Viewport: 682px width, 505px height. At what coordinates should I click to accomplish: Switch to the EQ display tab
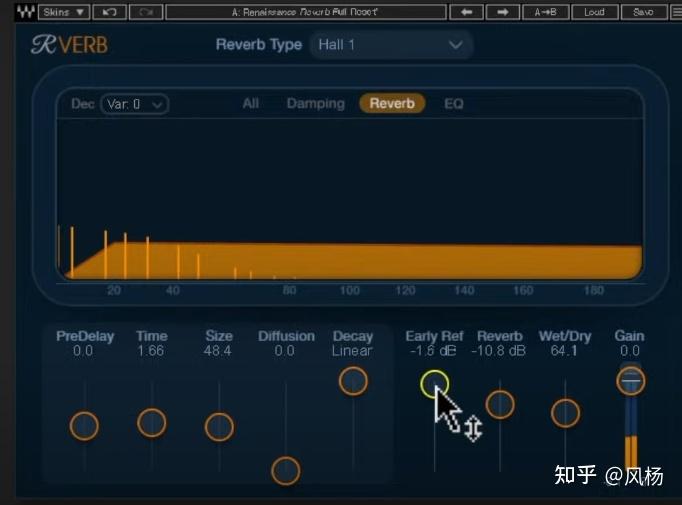coord(454,104)
